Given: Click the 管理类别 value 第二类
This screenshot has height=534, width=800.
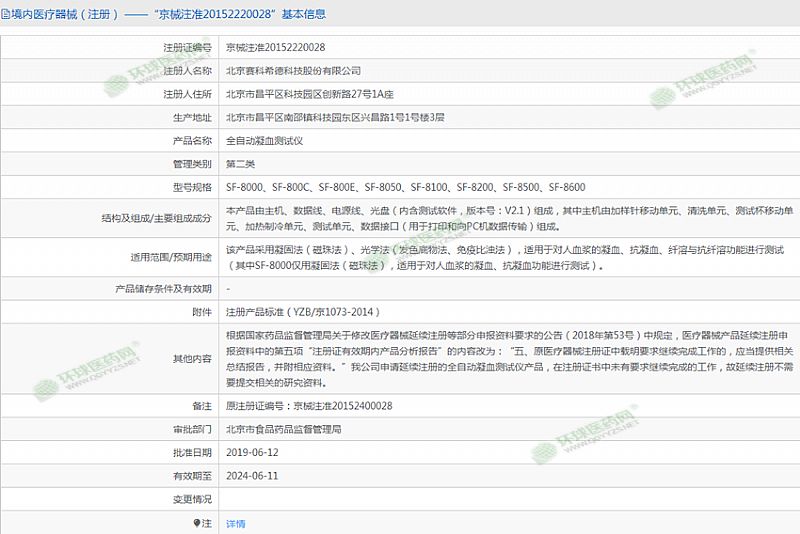Looking at the screenshot, I should [241, 164].
